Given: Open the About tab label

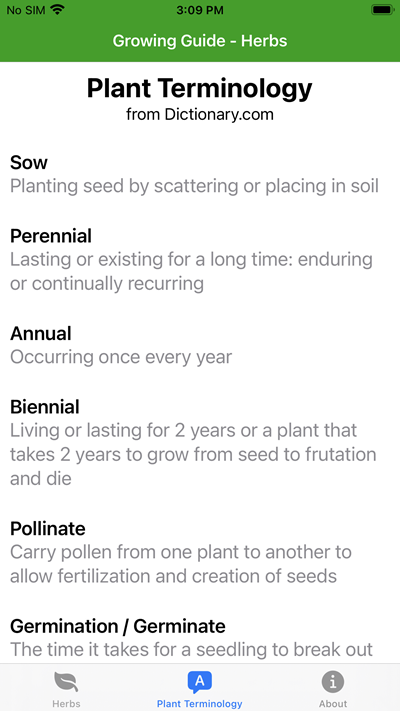Looking at the screenshot, I should (x=333, y=704).
